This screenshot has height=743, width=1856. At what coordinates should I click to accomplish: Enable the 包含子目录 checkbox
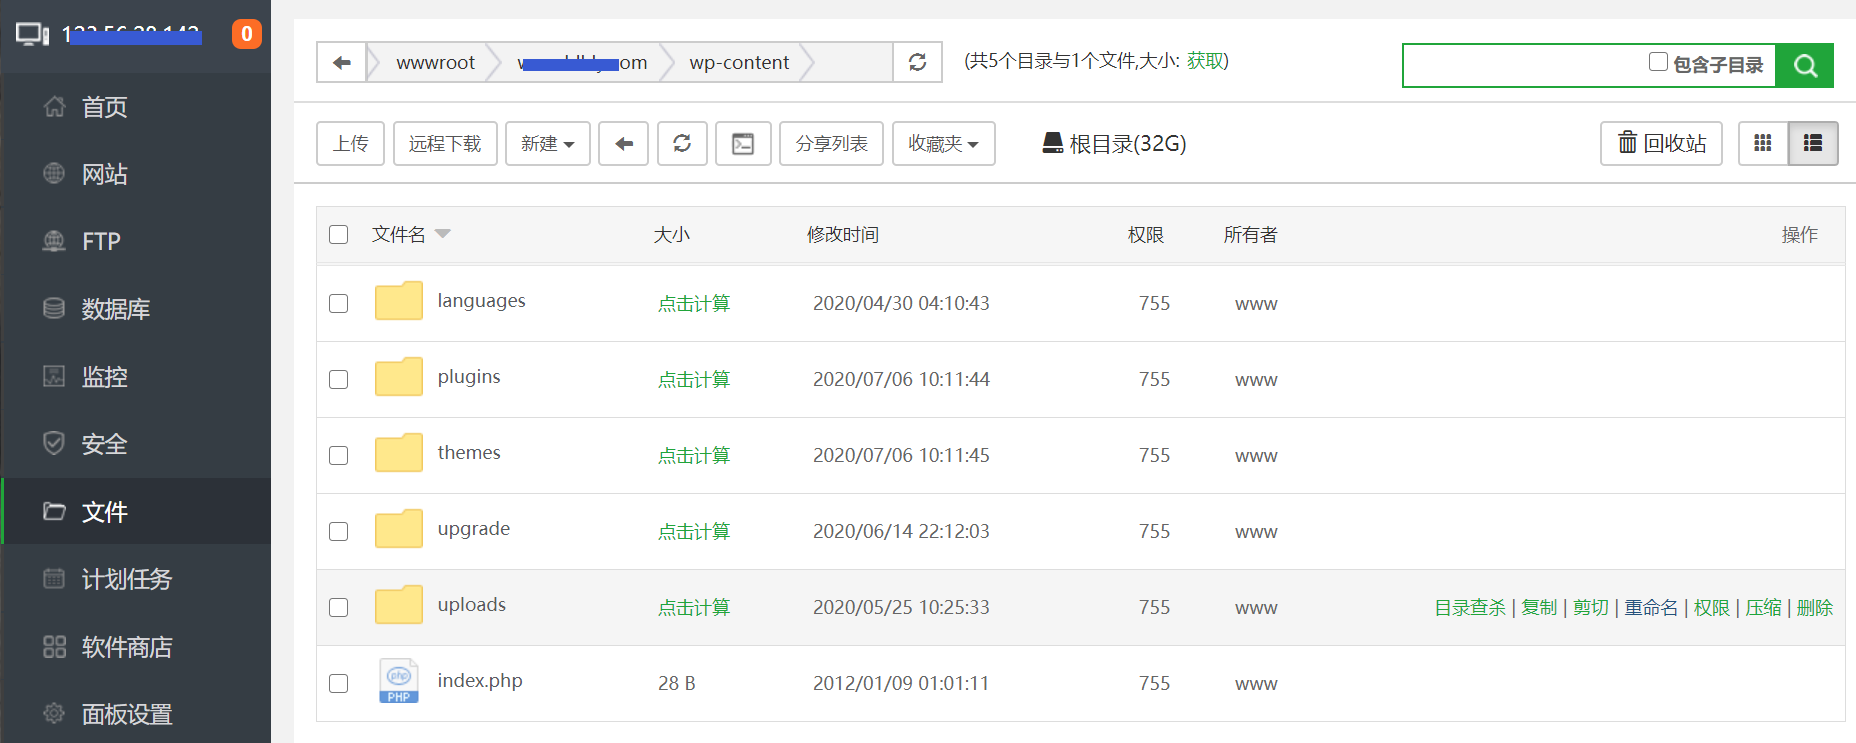[1658, 62]
